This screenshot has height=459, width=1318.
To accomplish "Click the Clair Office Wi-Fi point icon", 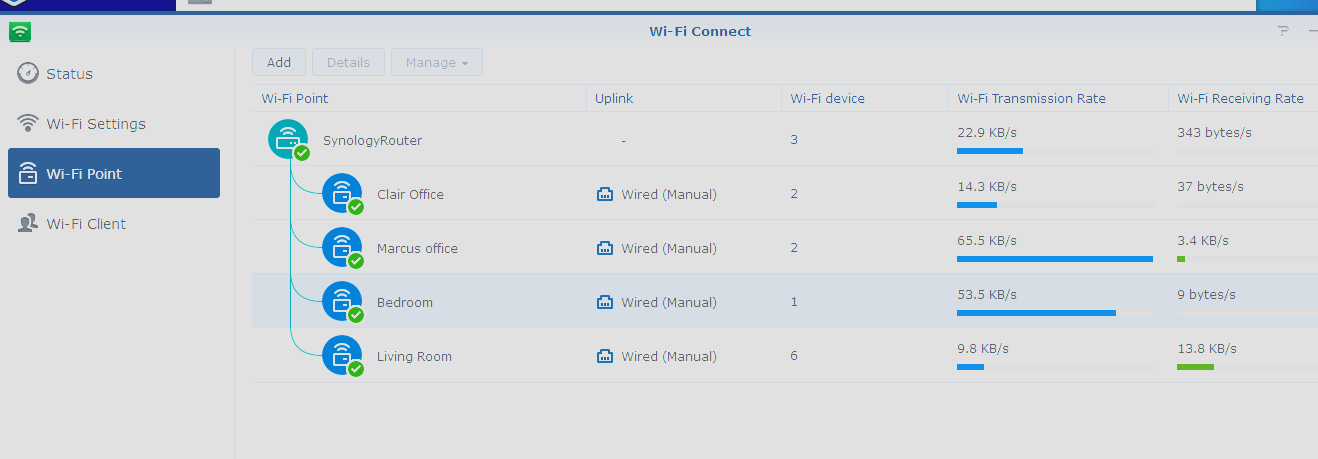I will click(342, 193).
